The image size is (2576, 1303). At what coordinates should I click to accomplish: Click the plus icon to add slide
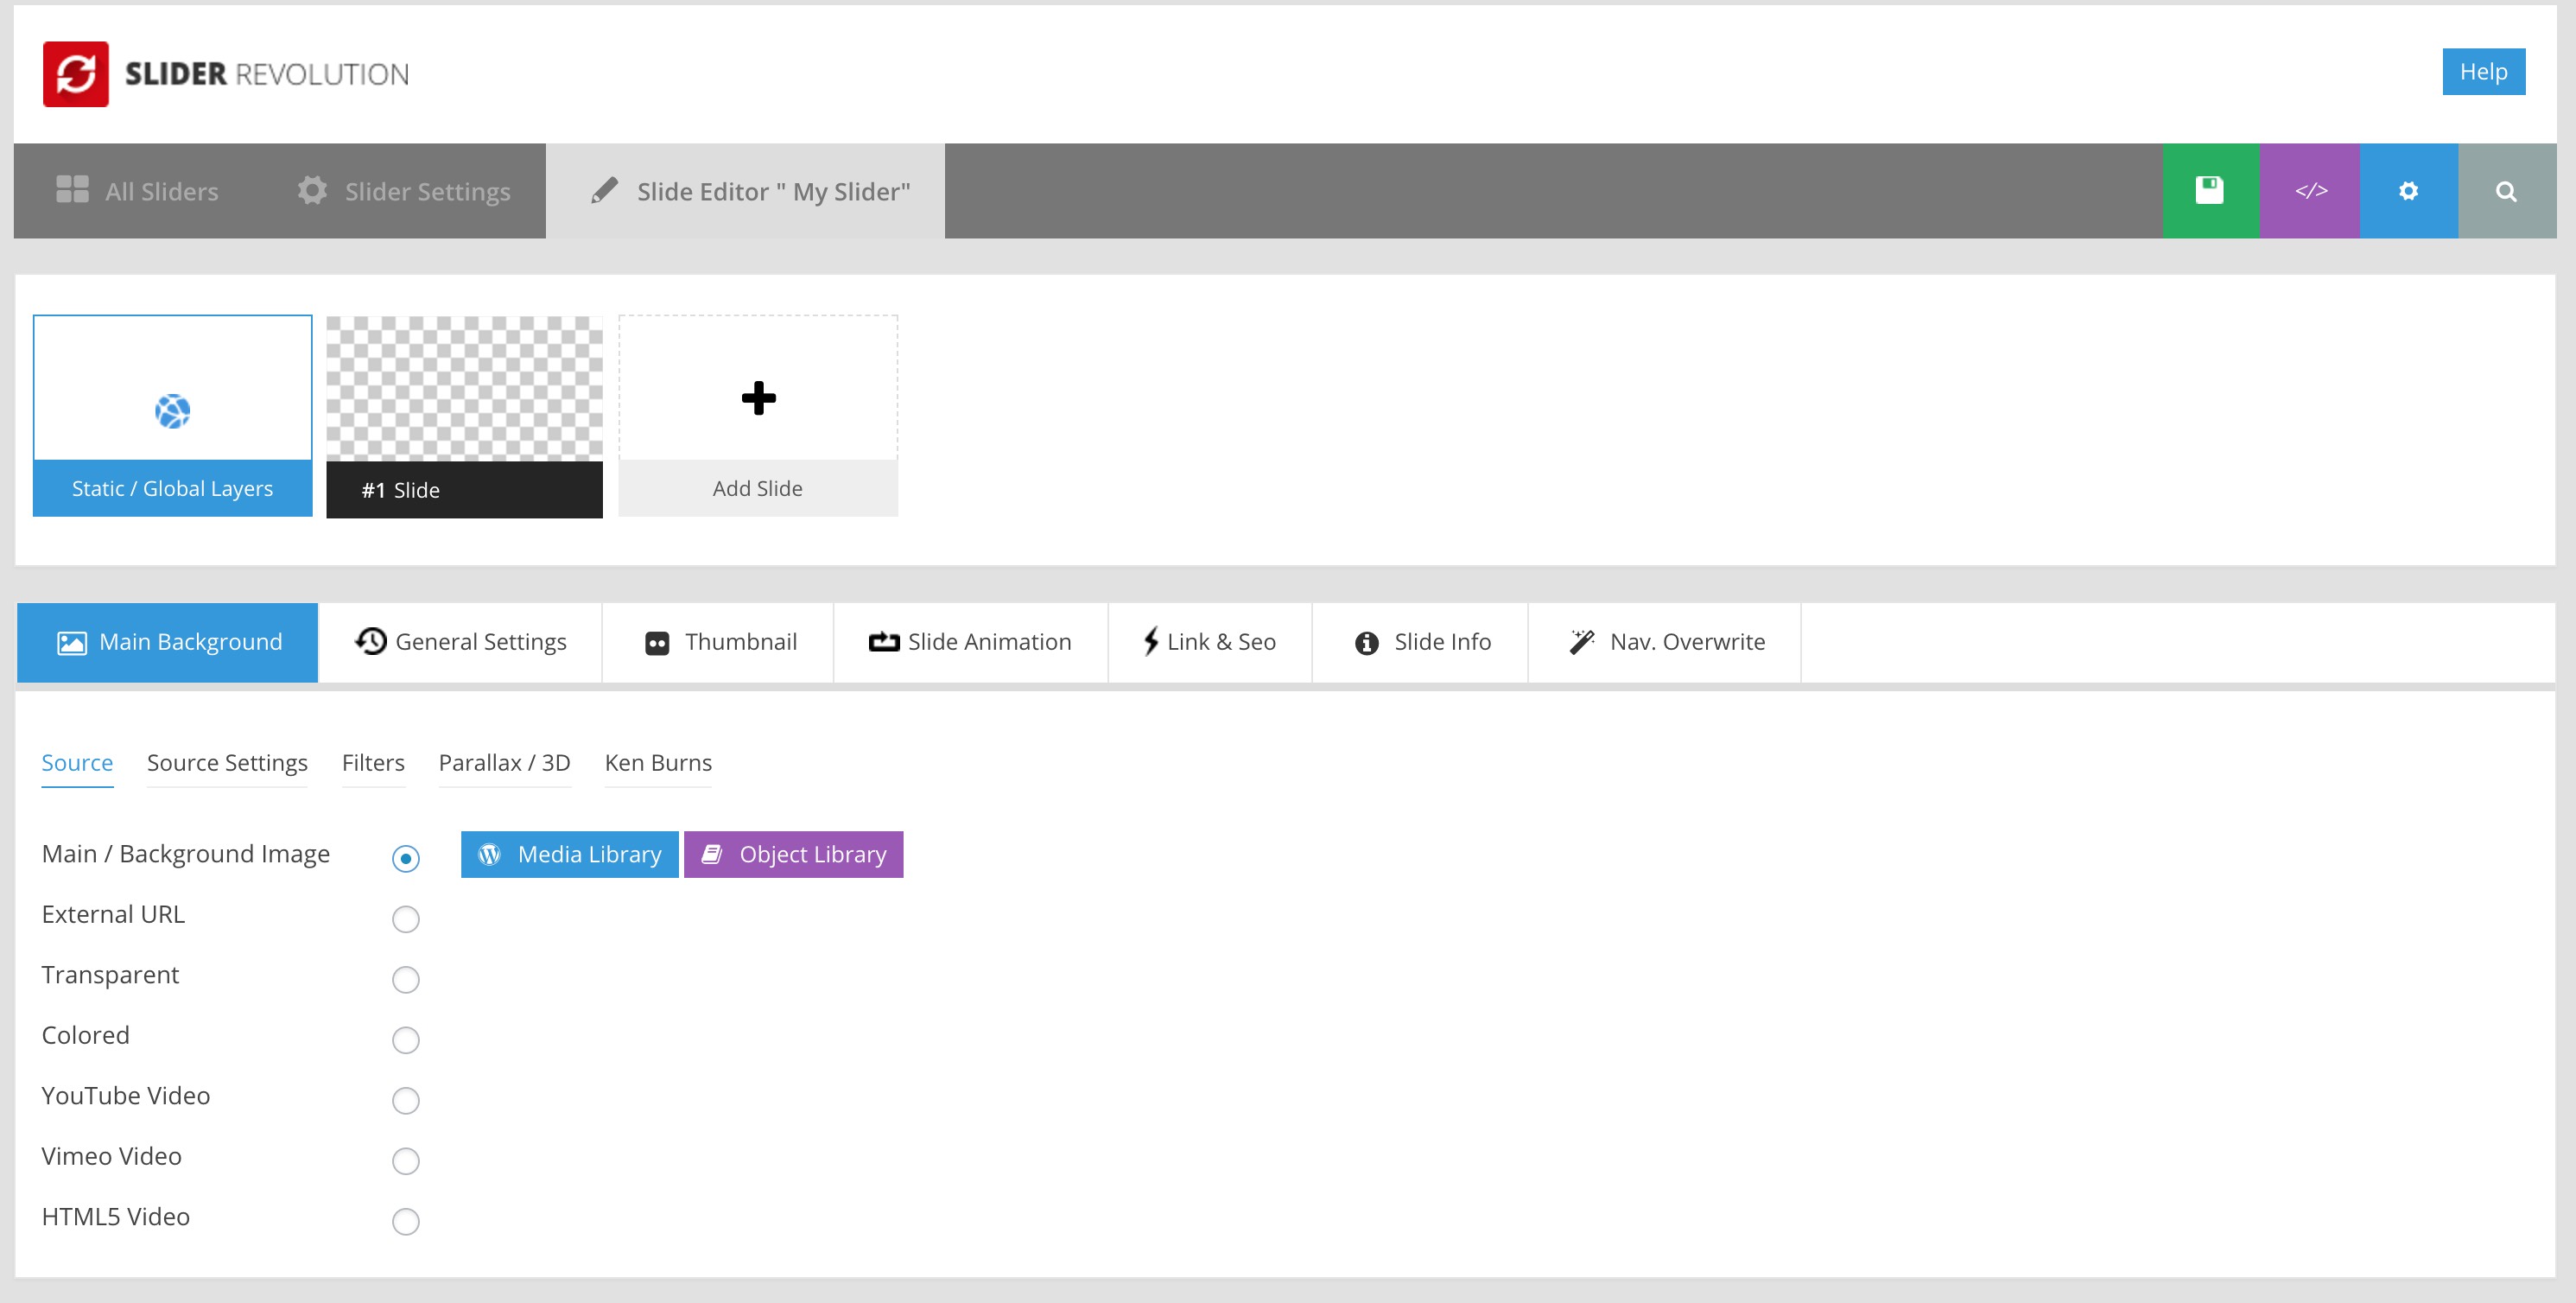759,398
